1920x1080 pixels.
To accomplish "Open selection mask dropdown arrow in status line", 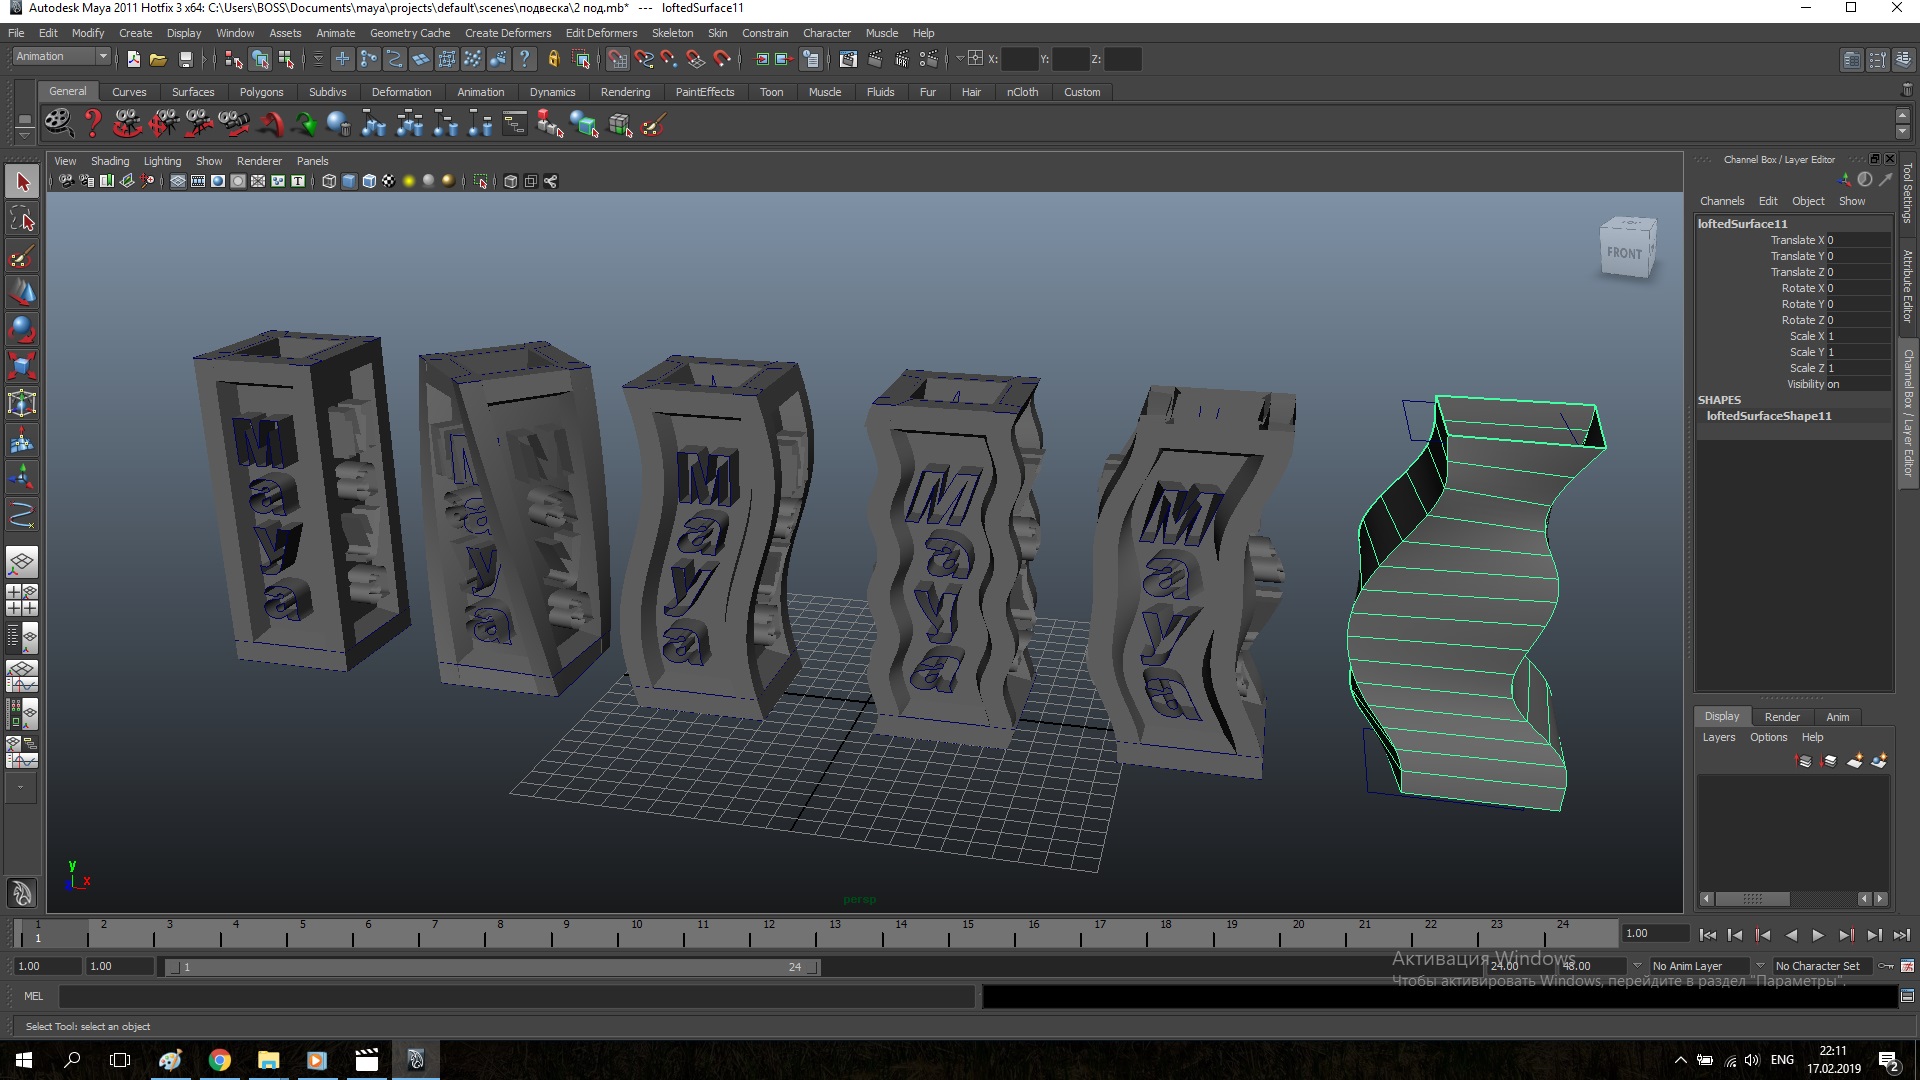I will (318, 59).
